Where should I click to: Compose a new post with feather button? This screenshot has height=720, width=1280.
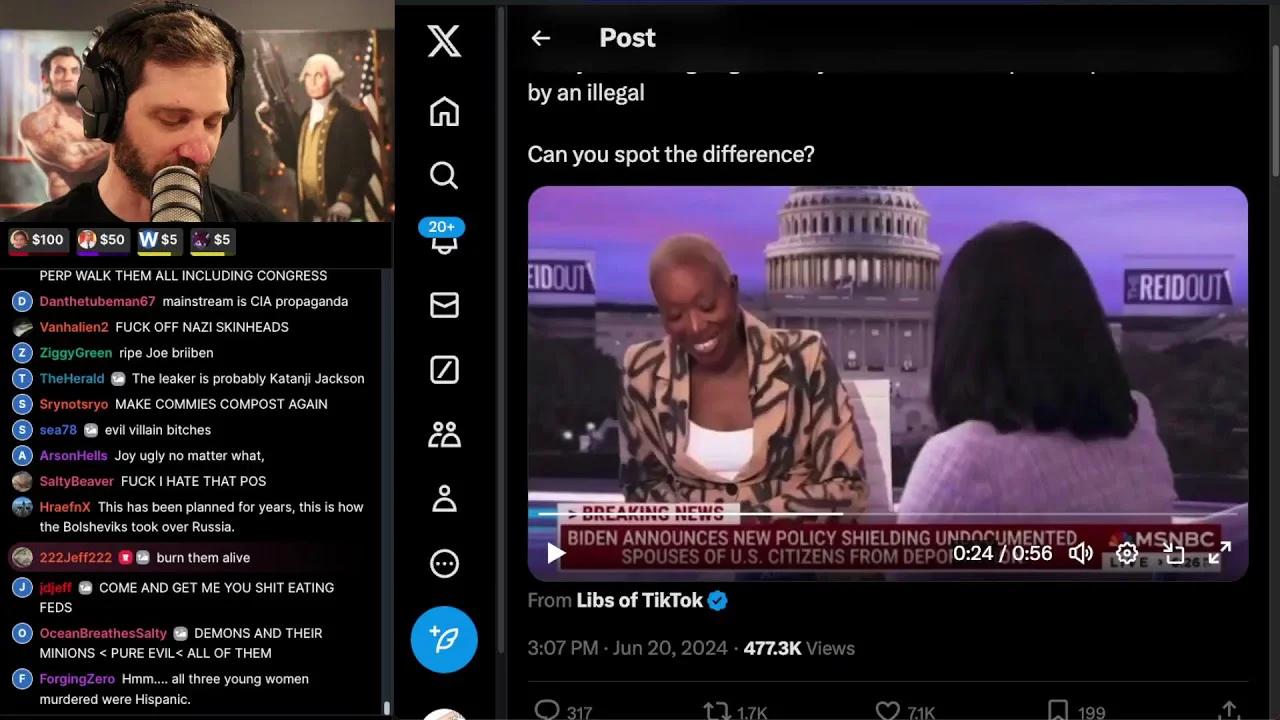coord(444,639)
